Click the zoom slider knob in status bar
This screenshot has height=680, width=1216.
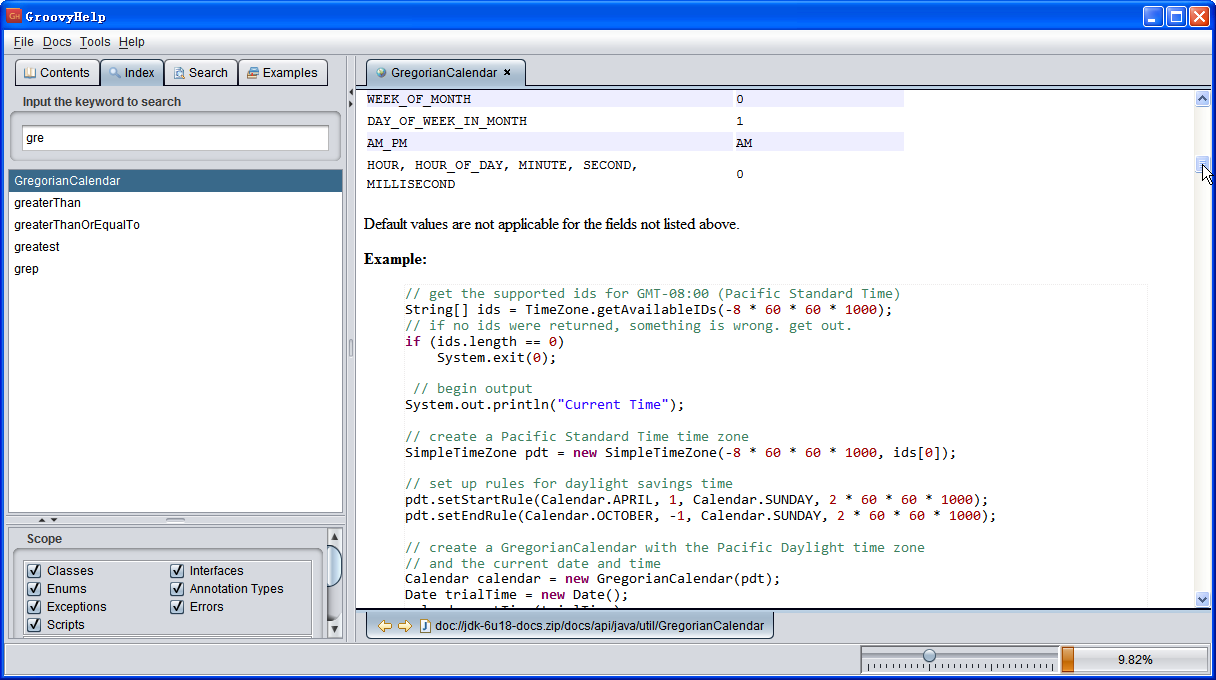point(929,656)
